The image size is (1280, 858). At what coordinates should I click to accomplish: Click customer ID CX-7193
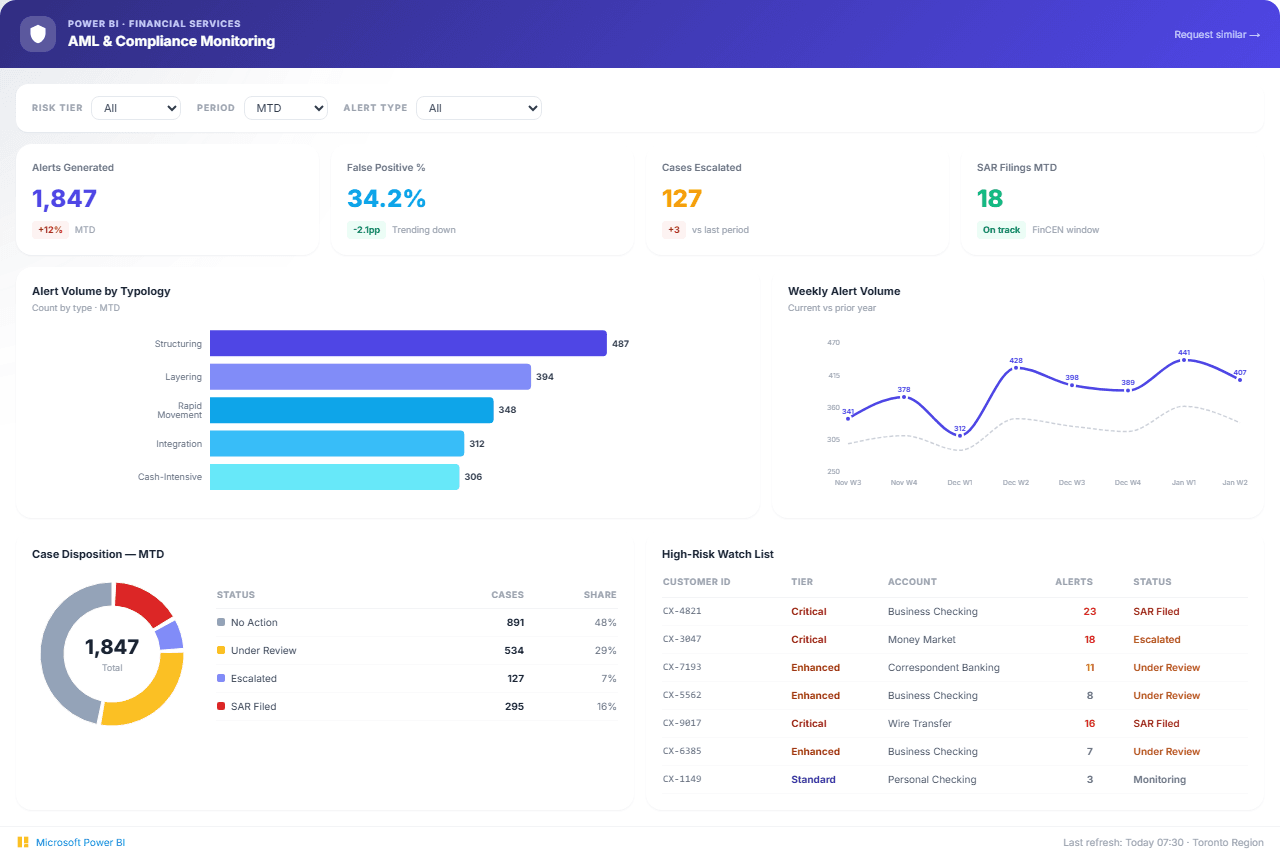[682, 668]
